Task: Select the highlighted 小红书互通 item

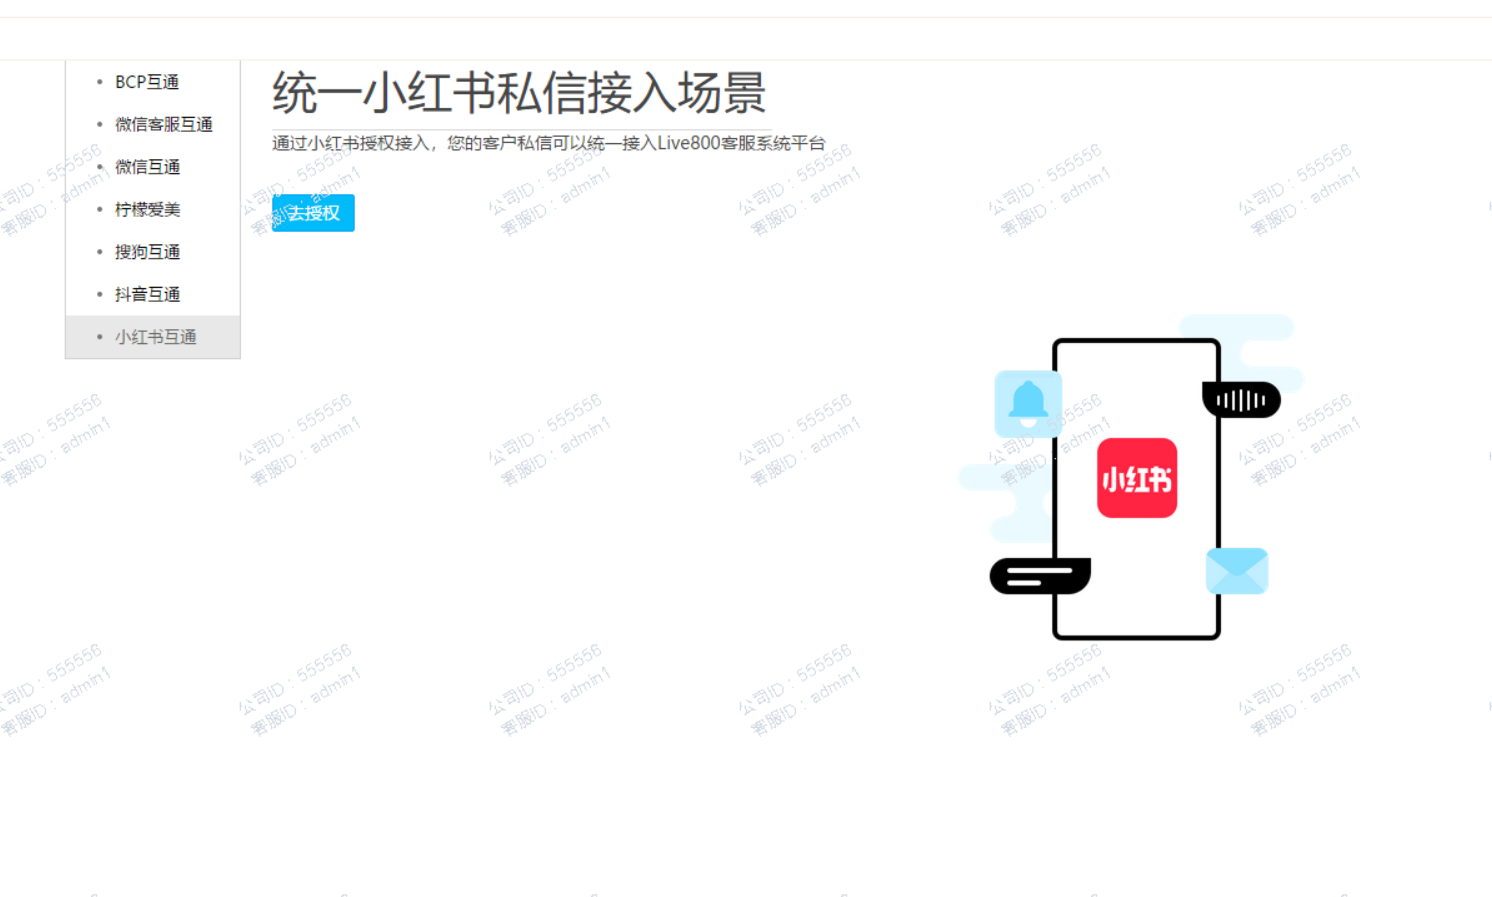Action: pos(153,337)
